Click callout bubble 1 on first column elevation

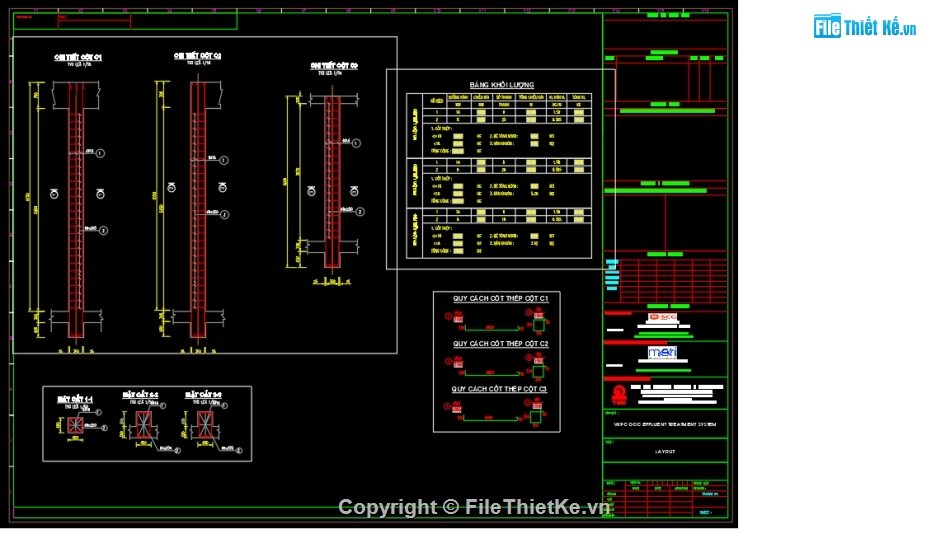point(101,152)
